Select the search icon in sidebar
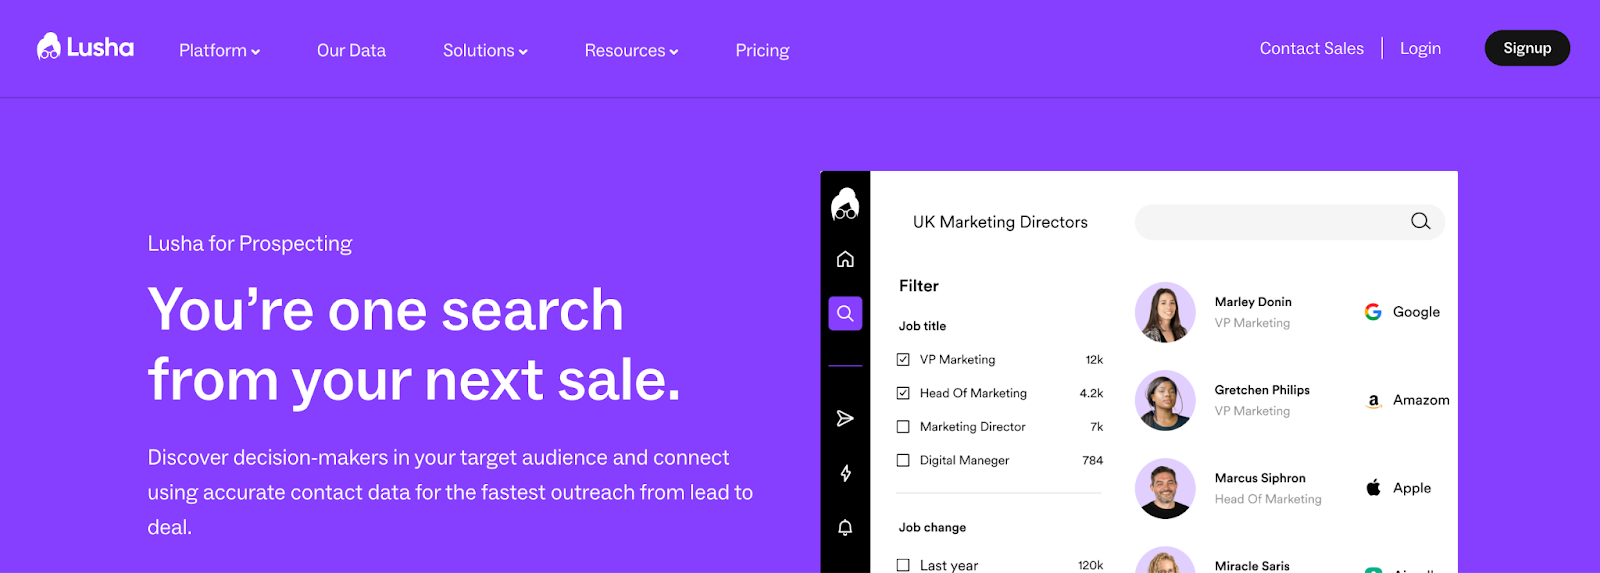The width and height of the screenshot is (1600, 573). coord(845,314)
